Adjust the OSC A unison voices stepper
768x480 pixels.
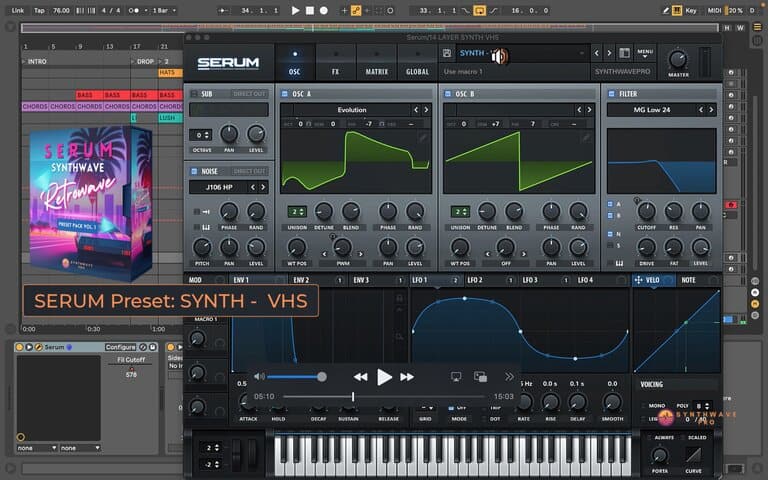point(297,212)
